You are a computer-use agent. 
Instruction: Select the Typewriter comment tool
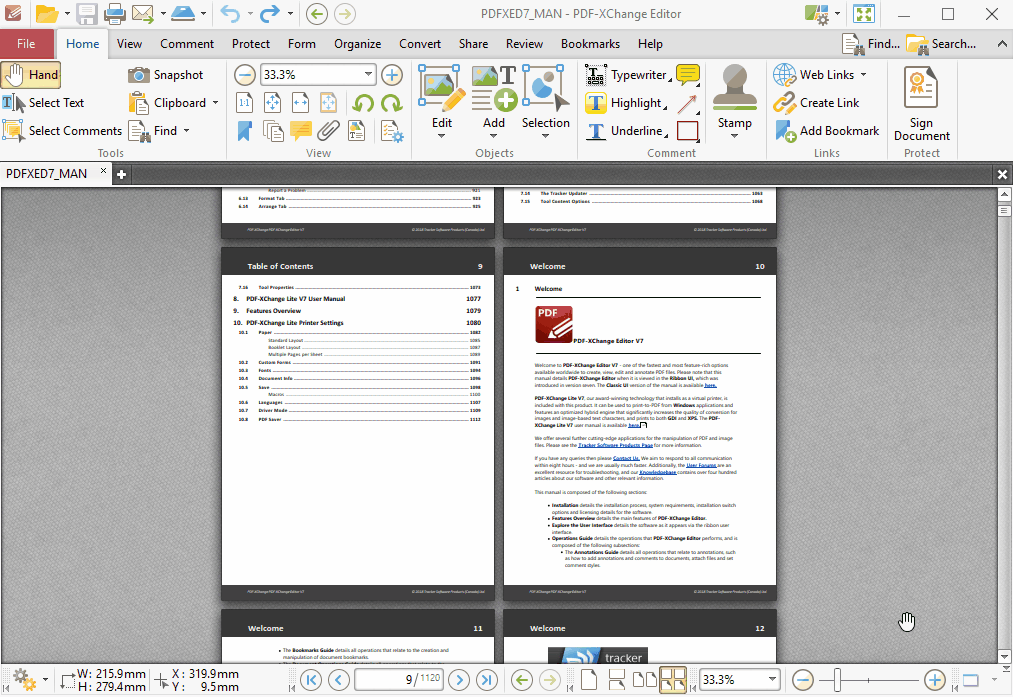627,75
